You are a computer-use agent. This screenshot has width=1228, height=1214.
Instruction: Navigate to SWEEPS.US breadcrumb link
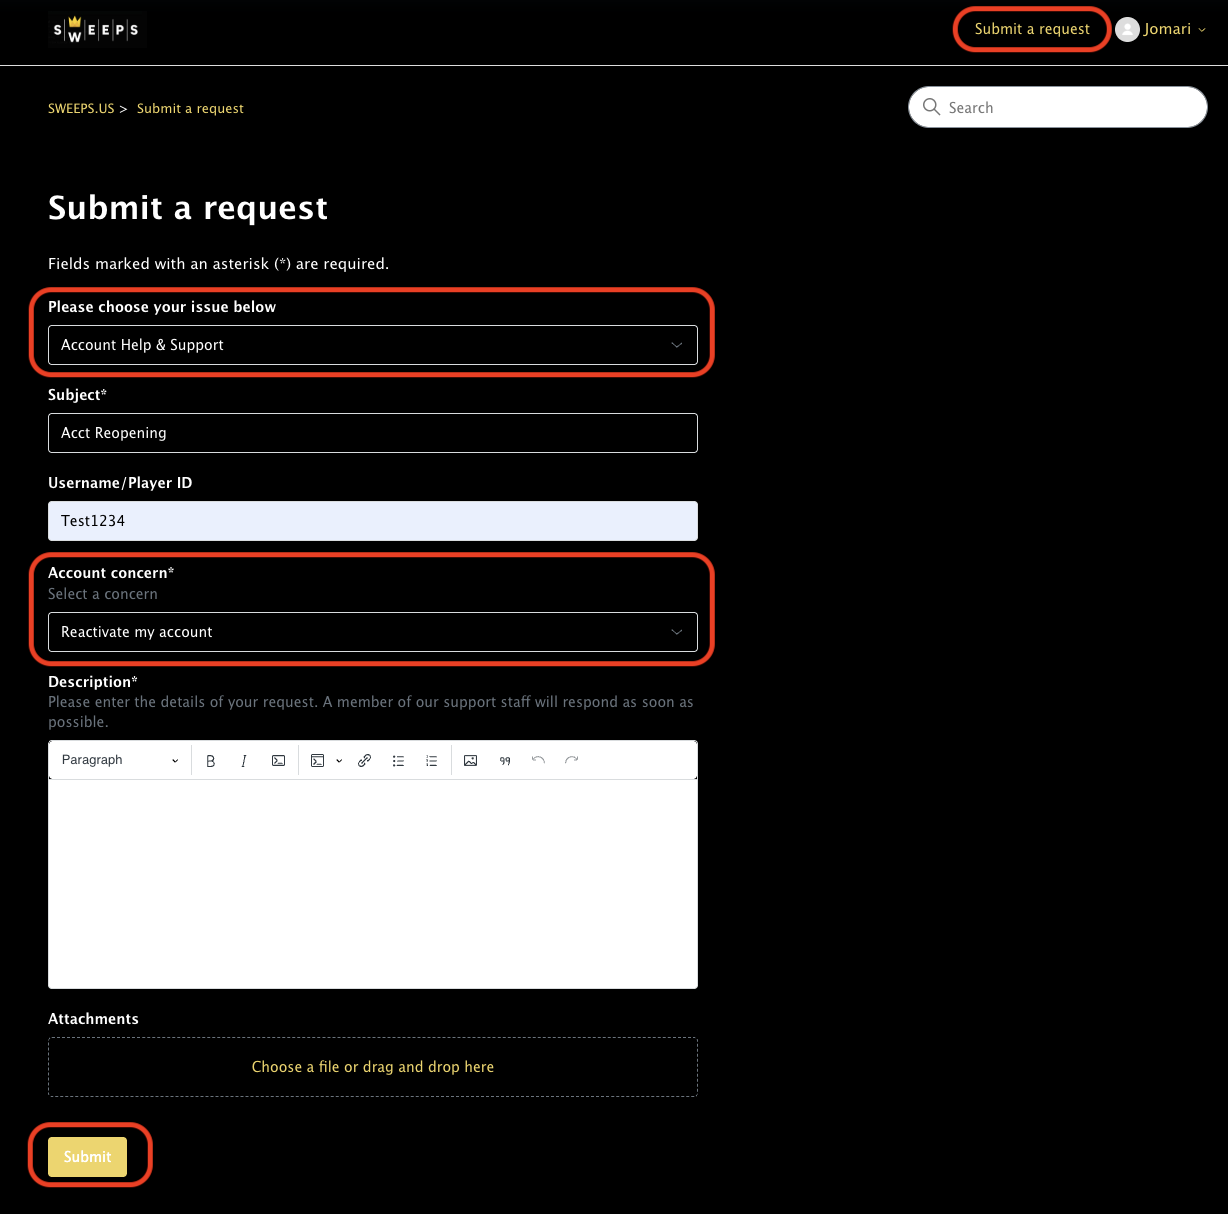click(x=81, y=108)
